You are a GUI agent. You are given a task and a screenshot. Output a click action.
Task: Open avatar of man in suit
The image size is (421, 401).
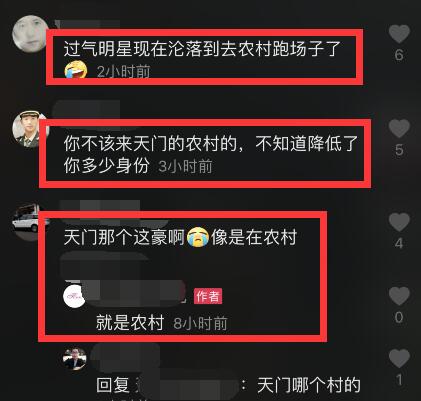[x=75, y=359]
